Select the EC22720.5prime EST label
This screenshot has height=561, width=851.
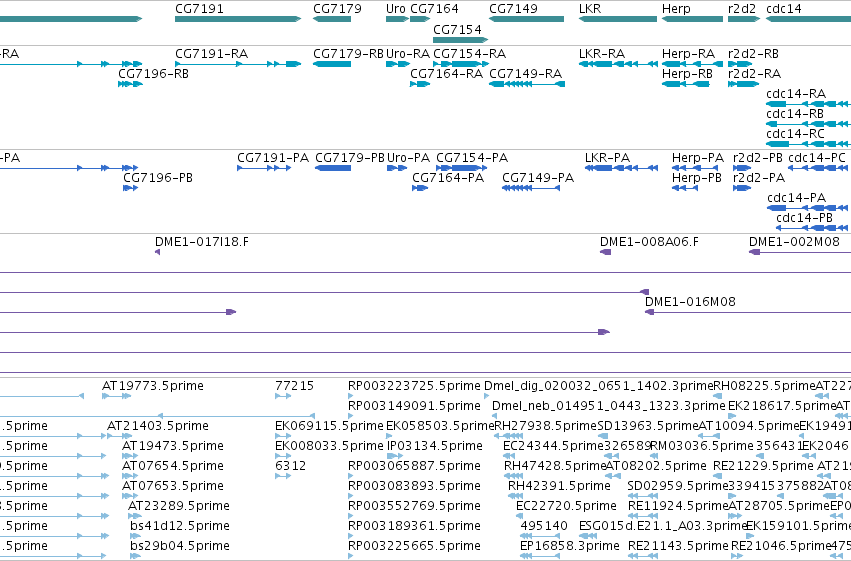[x=566, y=506]
